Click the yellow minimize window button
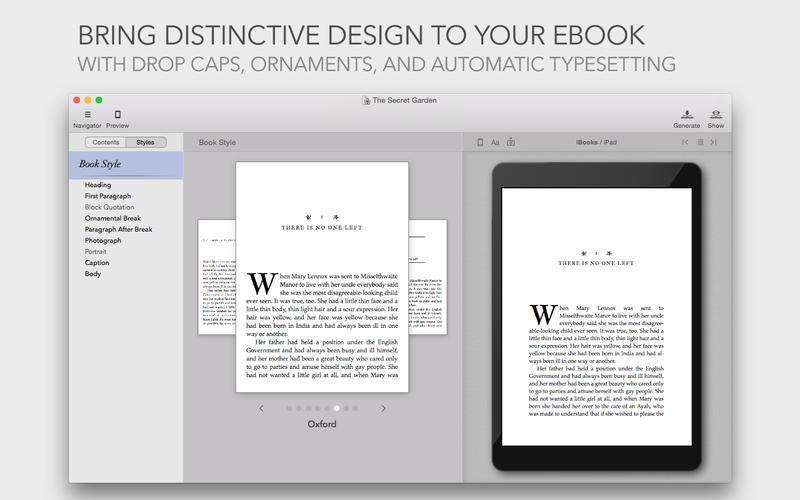 click(88, 100)
